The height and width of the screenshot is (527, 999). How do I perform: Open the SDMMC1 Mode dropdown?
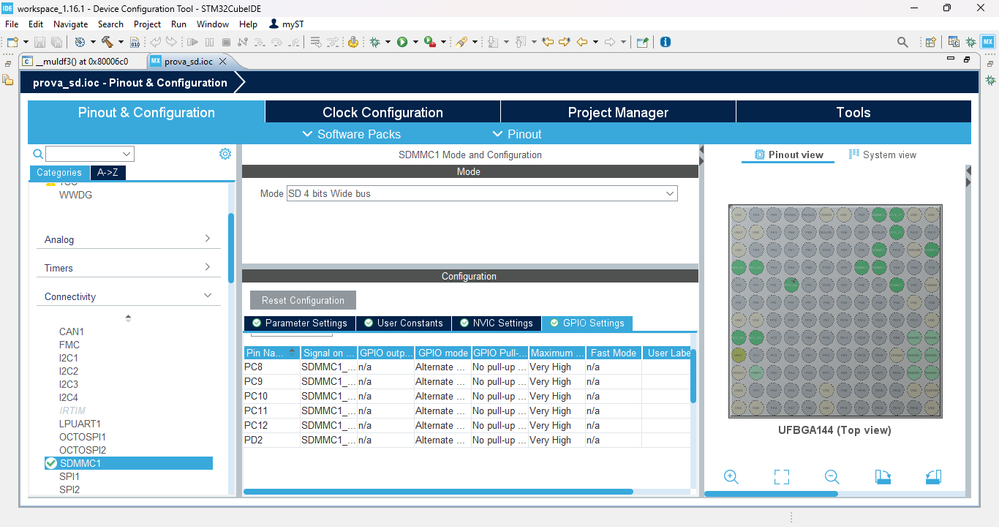pos(482,194)
